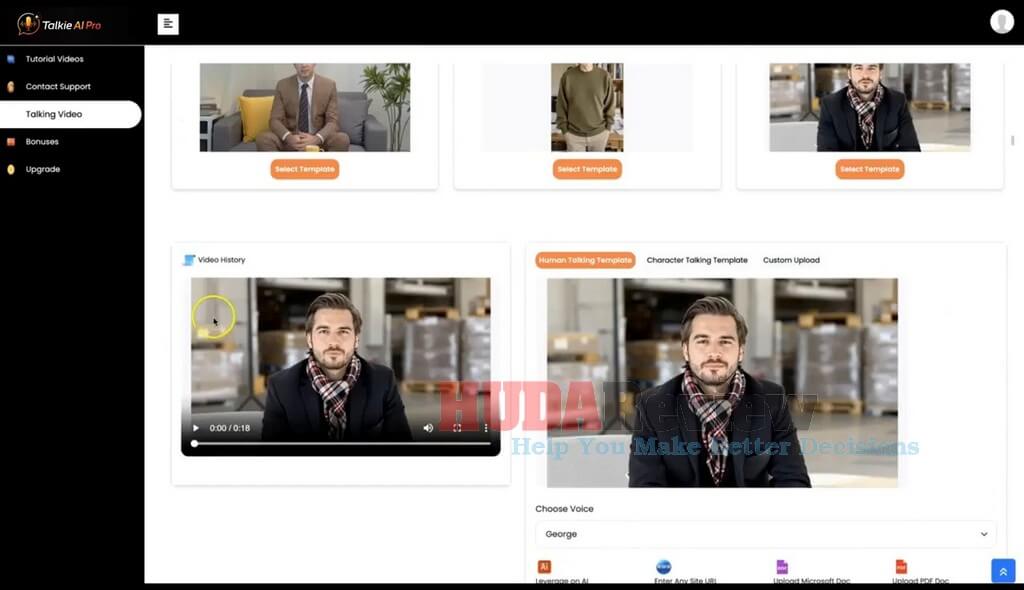Click the Upload Microsoft Doc icon
Image resolution: width=1024 pixels, height=590 pixels.
pyautogui.click(x=782, y=566)
